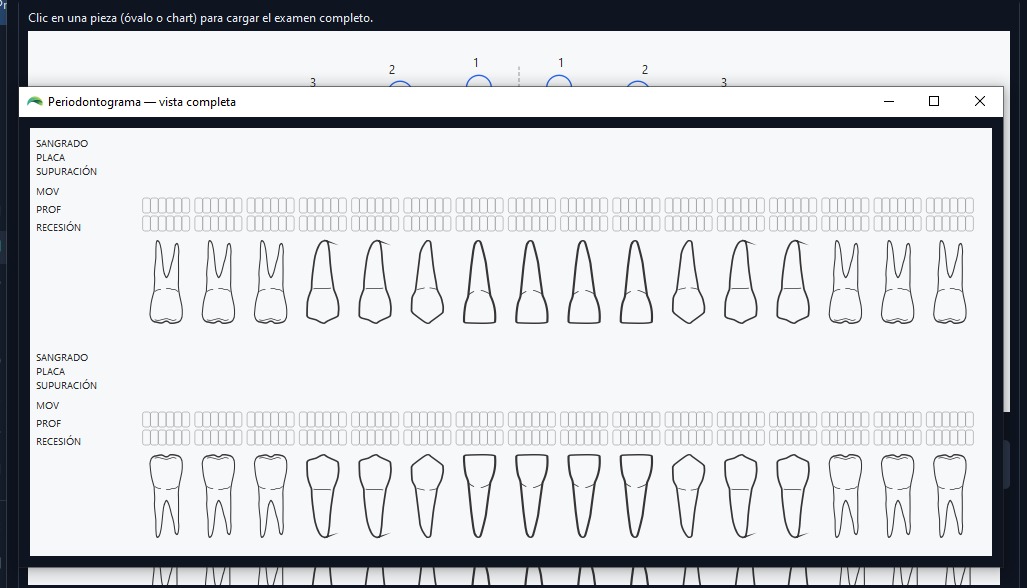The image size is (1027, 588).
Task: Click the SANGRADO label in the lower arch section
Action: (62, 358)
